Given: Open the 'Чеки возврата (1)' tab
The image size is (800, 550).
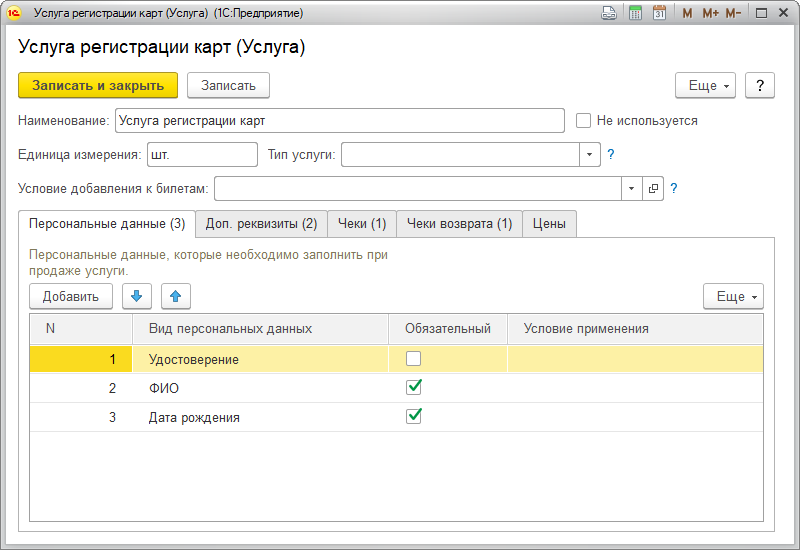Looking at the screenshot, I should [459, 223].
